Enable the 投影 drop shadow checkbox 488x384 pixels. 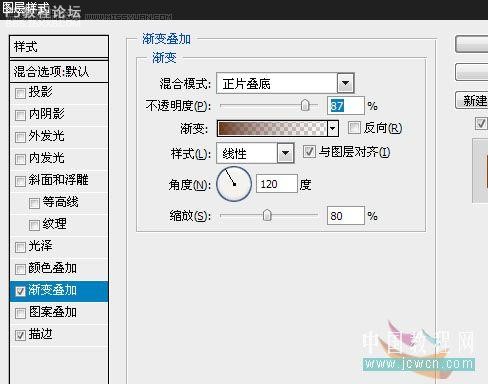point(20,93)
